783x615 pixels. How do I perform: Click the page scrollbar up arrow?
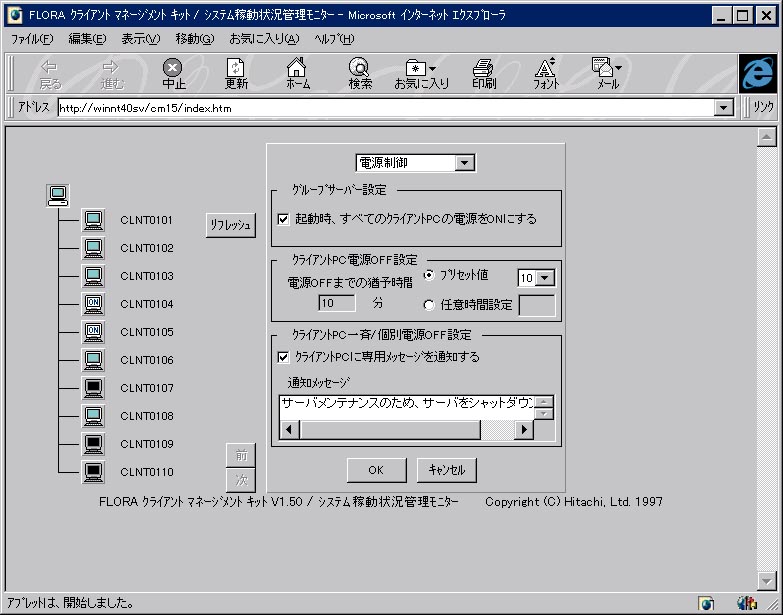767,137
